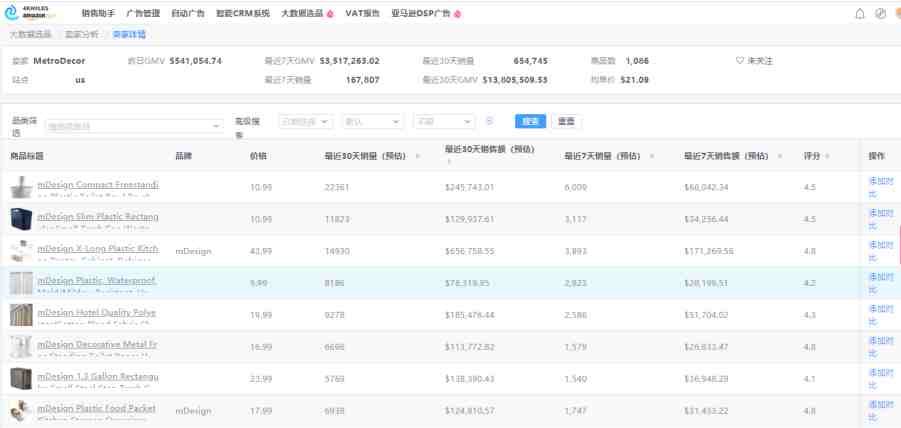Click thumbnail of mDesign Plastic Food Packet
The image size is (901, 428).
click(21, 411)
